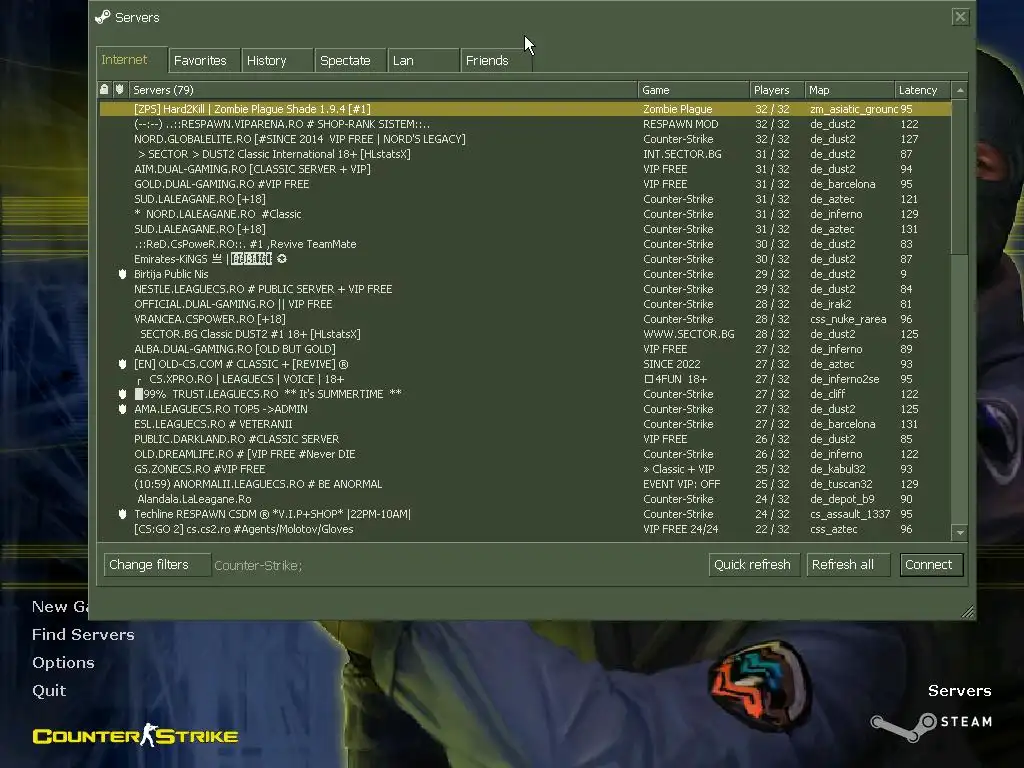Image resolution: width=1024 pixels, height=768 pixels.
Task: Select ESL.LEAGUECS.RO # VETERANII server
Action: point(525,424)
